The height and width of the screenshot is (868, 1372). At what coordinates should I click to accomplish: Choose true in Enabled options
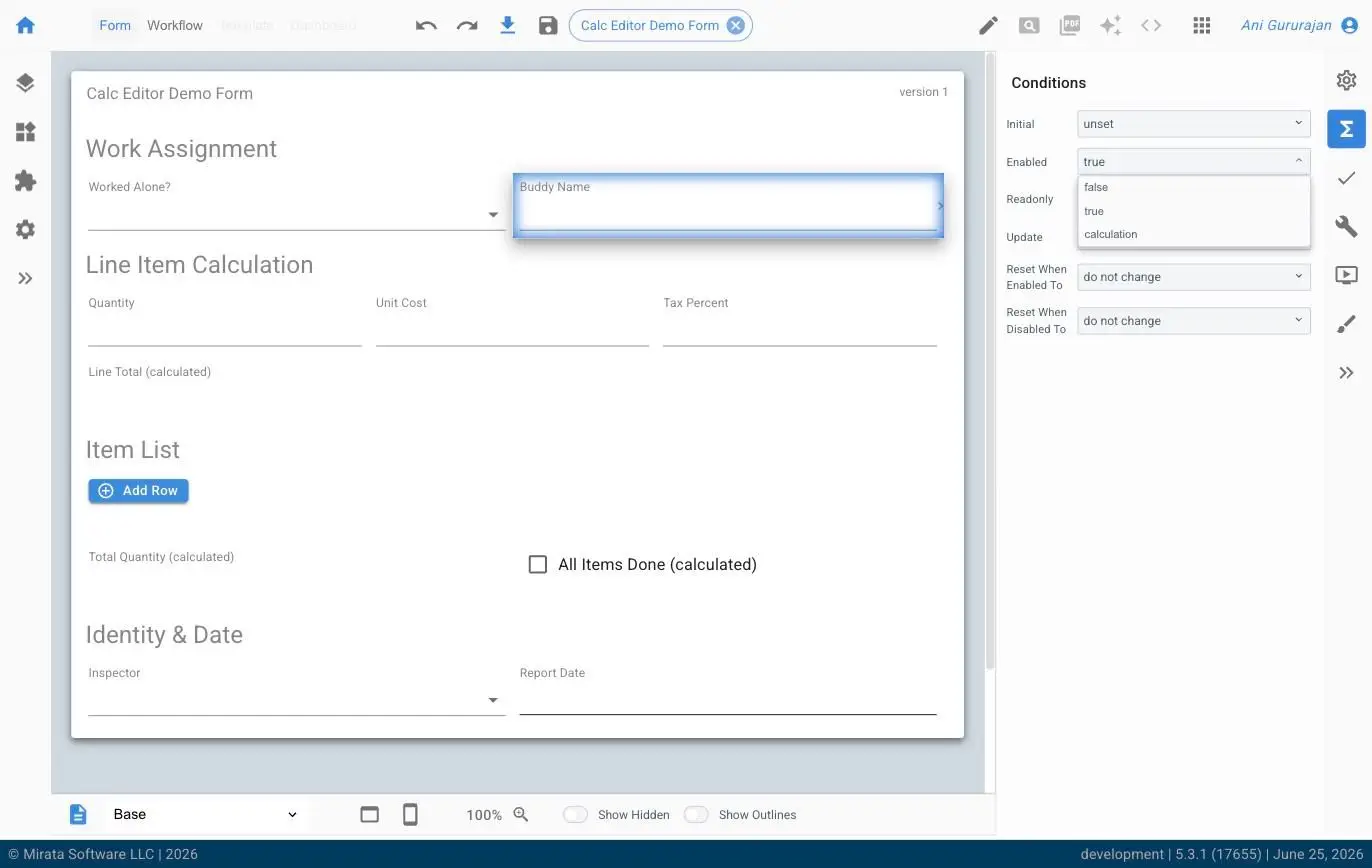point(1194,211)
